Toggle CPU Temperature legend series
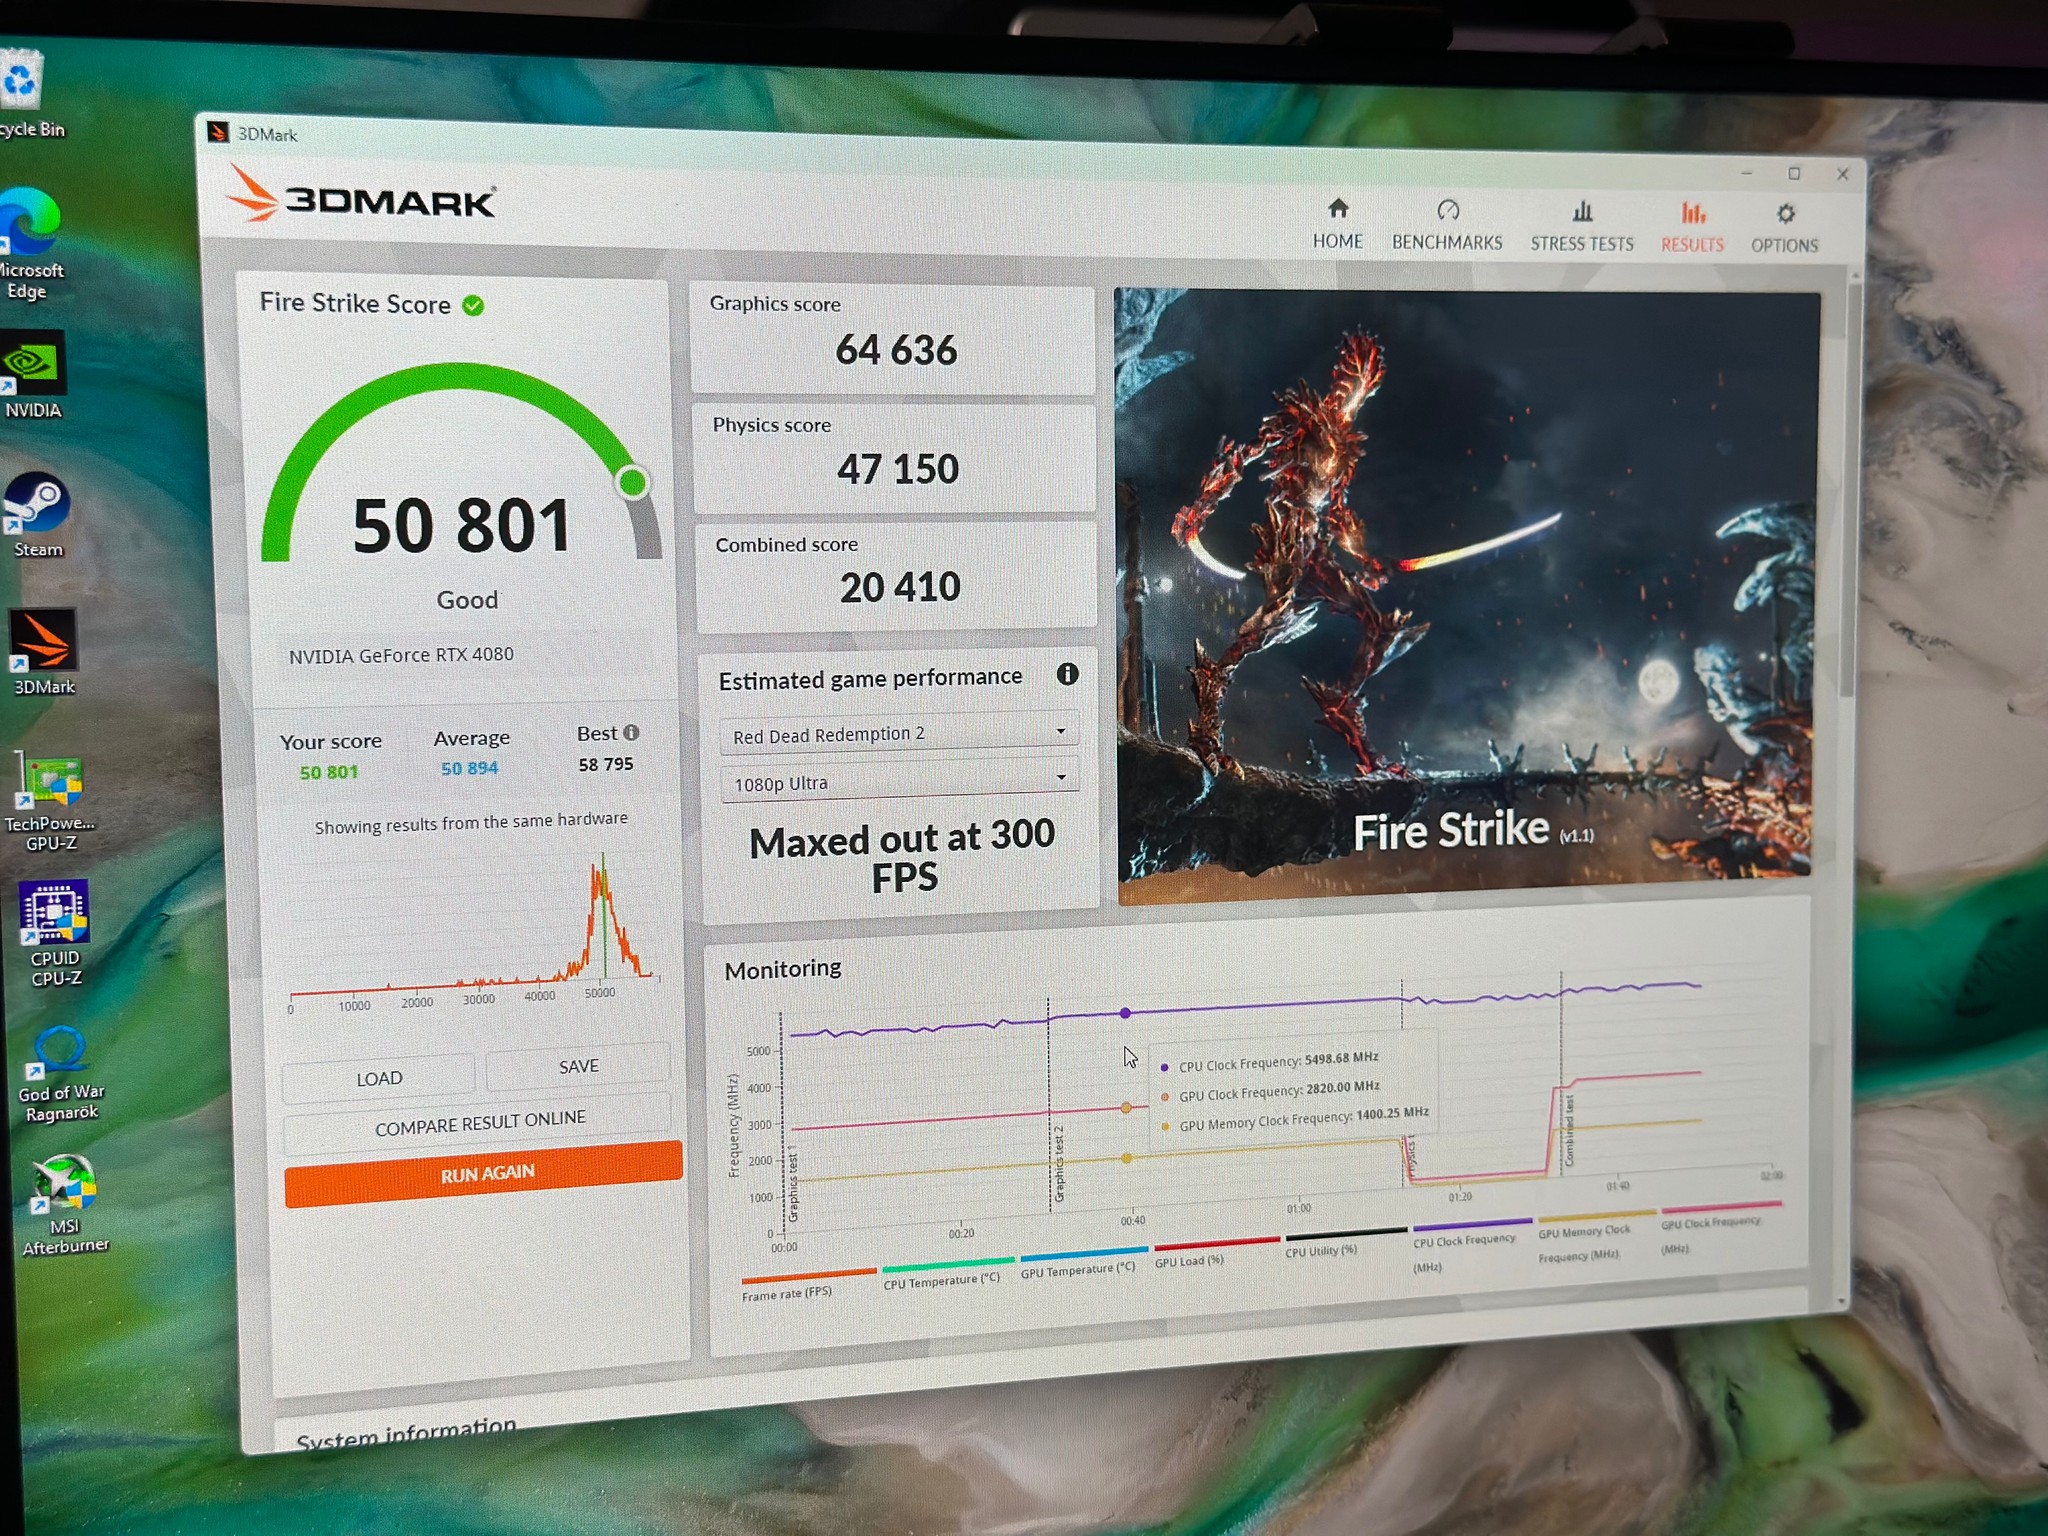Image resolution: width=2048 pixels, height=1536 pixels. coord(942,1273)
